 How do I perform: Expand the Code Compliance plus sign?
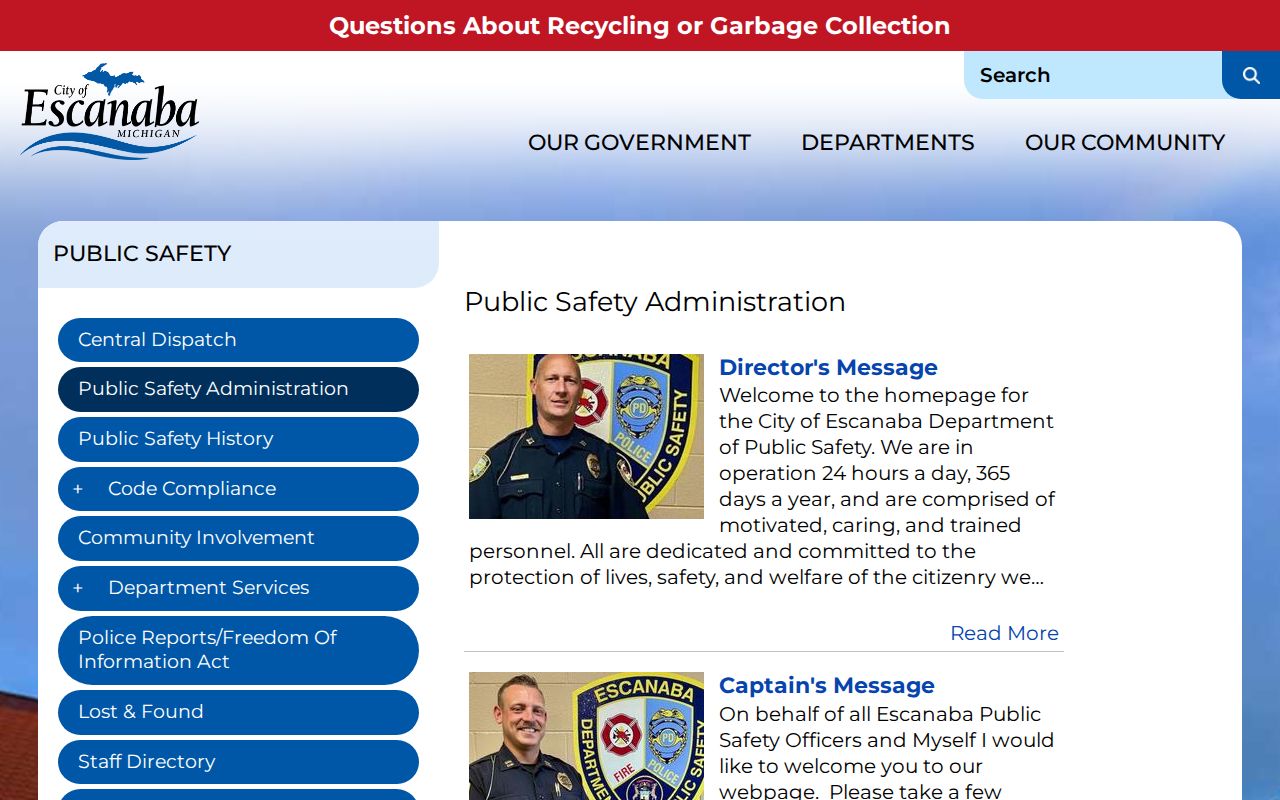coord(78,489)
